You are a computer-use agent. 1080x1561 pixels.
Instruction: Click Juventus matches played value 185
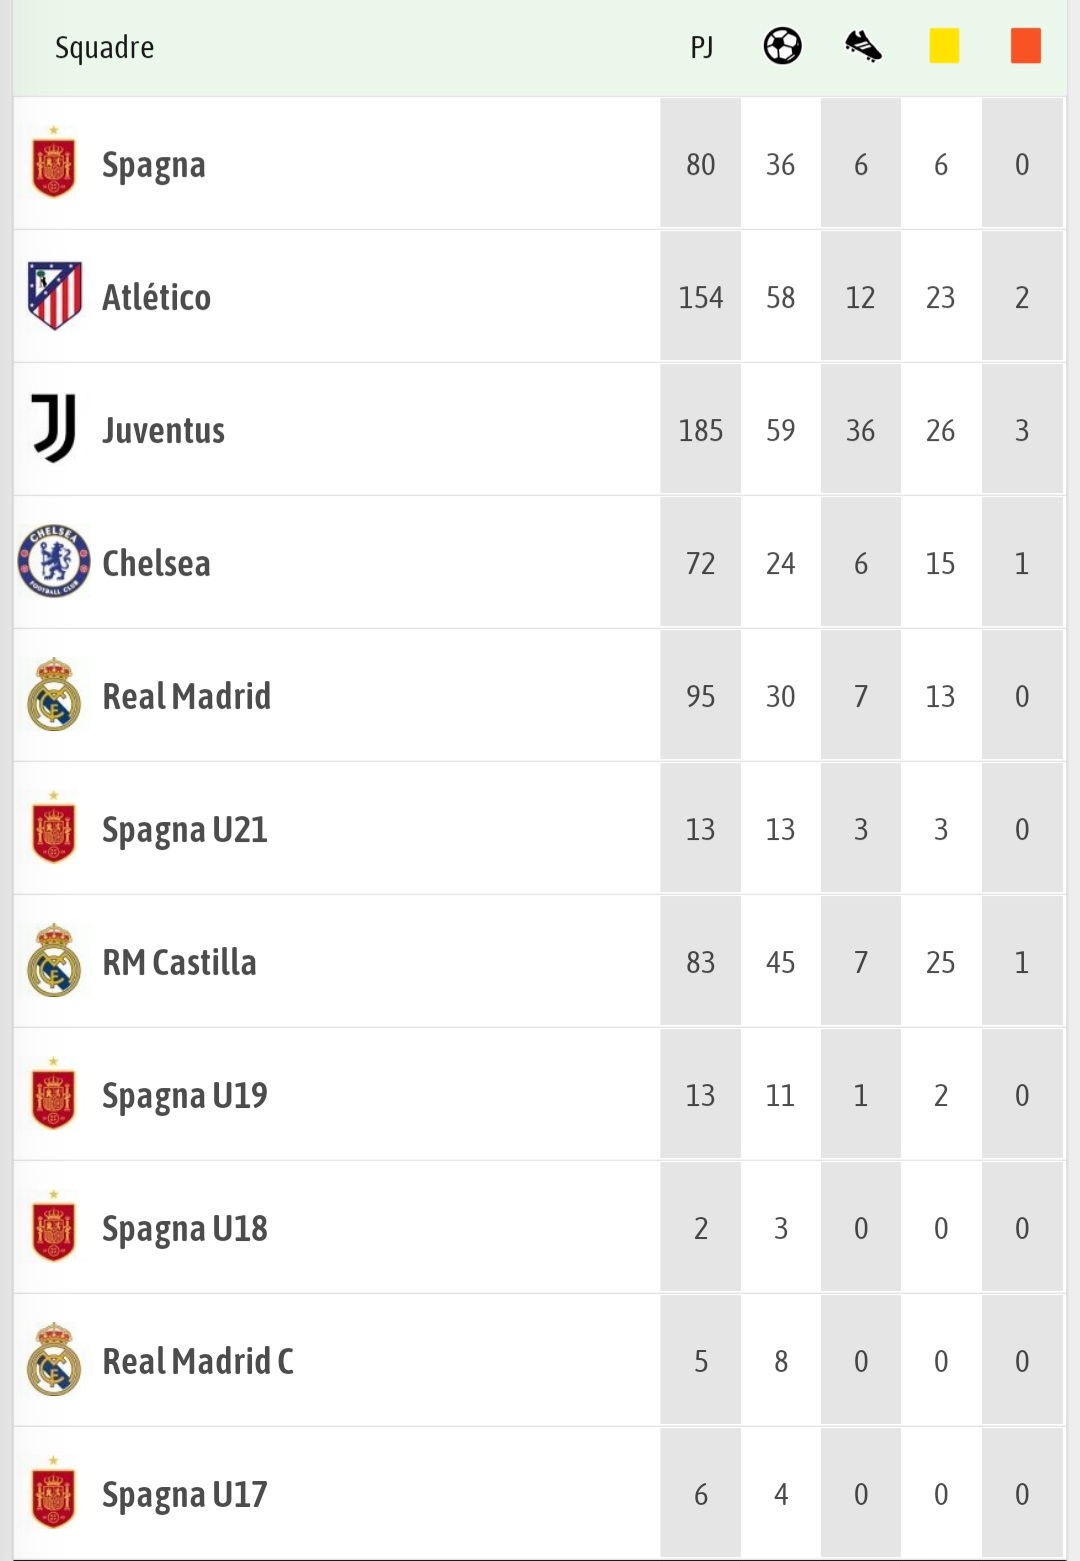pos(701,430)
